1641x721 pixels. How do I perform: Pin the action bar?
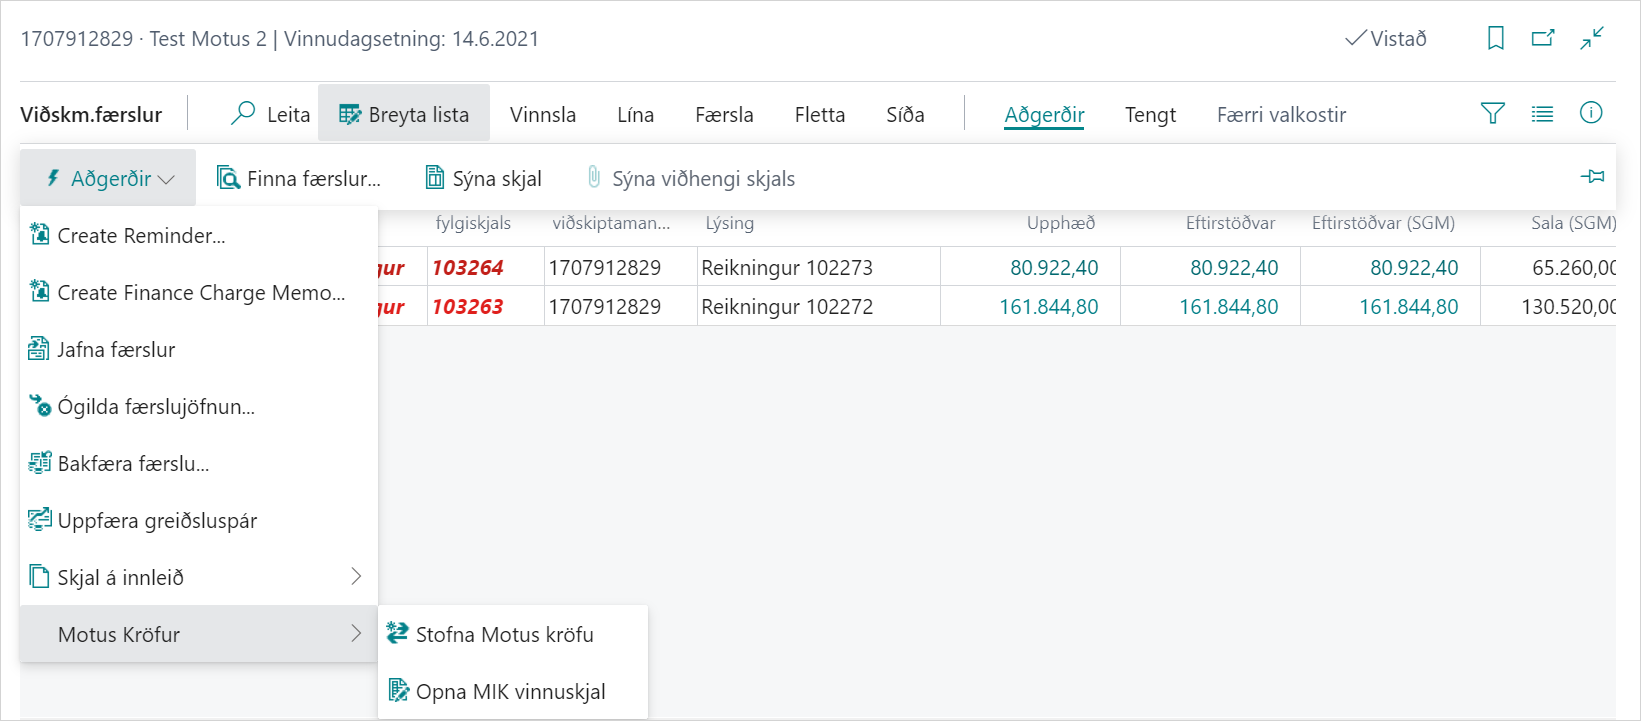[x=1592, y=177]
